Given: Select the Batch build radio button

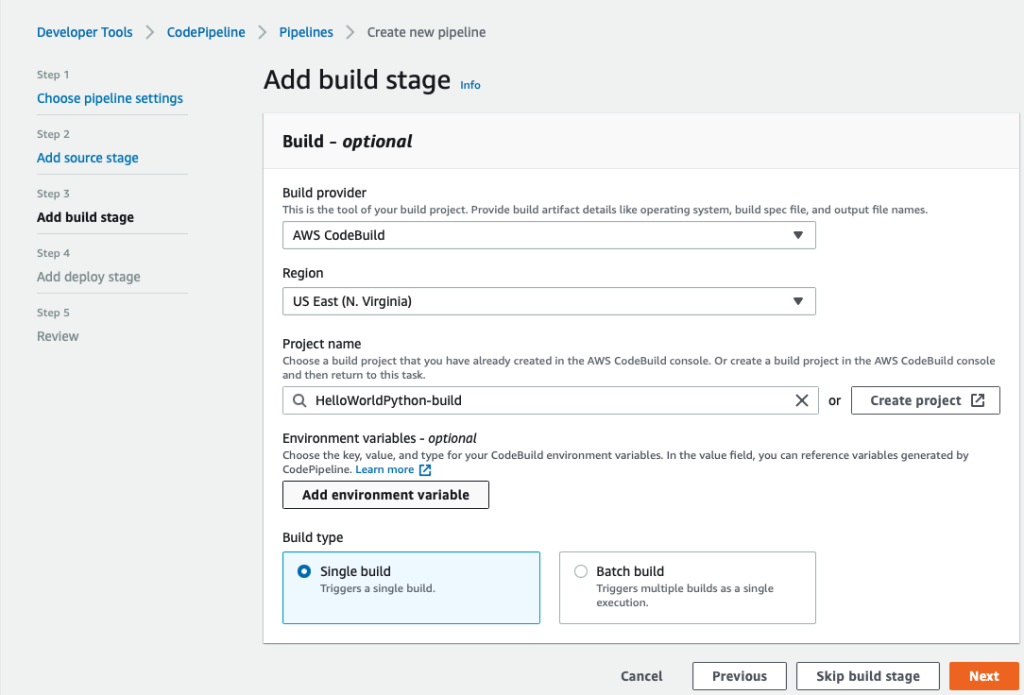Looking at the screenshot, I should 581,572.
